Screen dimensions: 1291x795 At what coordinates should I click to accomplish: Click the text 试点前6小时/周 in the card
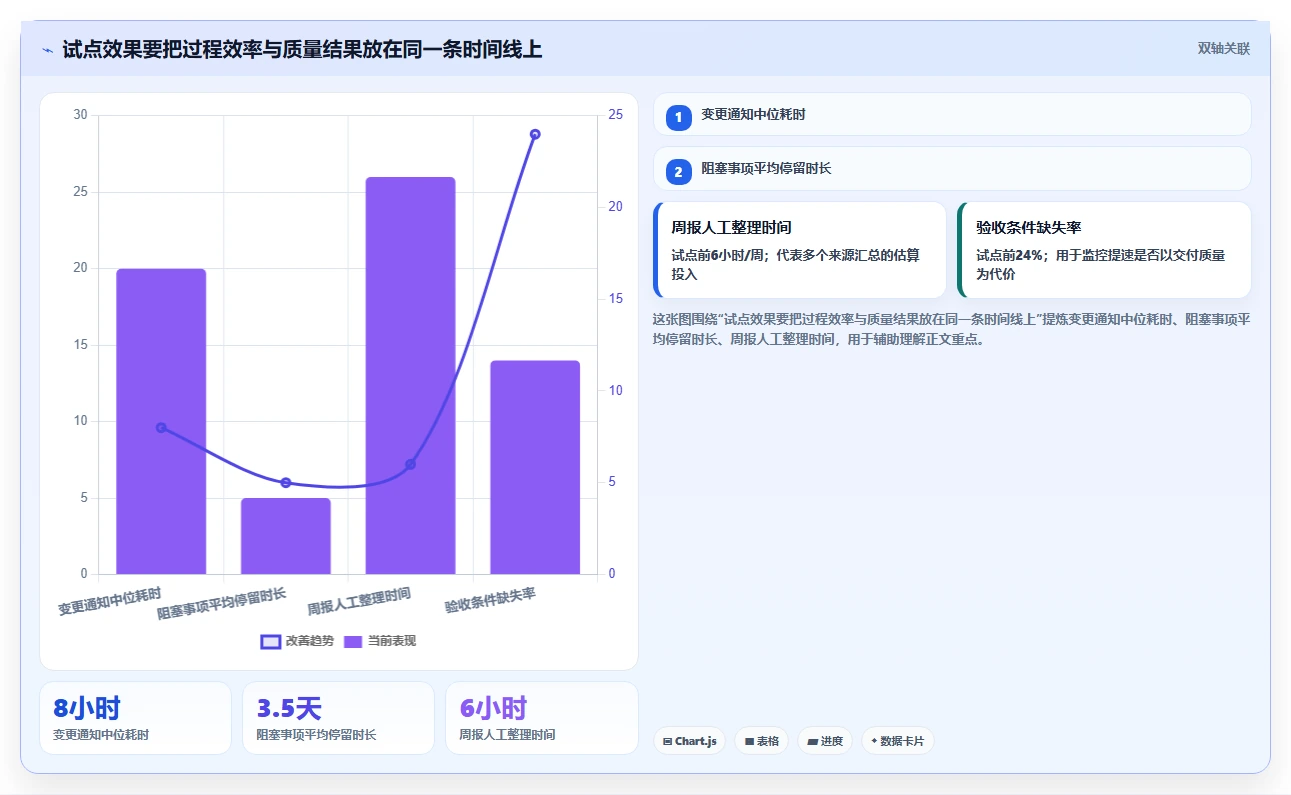pos(719,255)
